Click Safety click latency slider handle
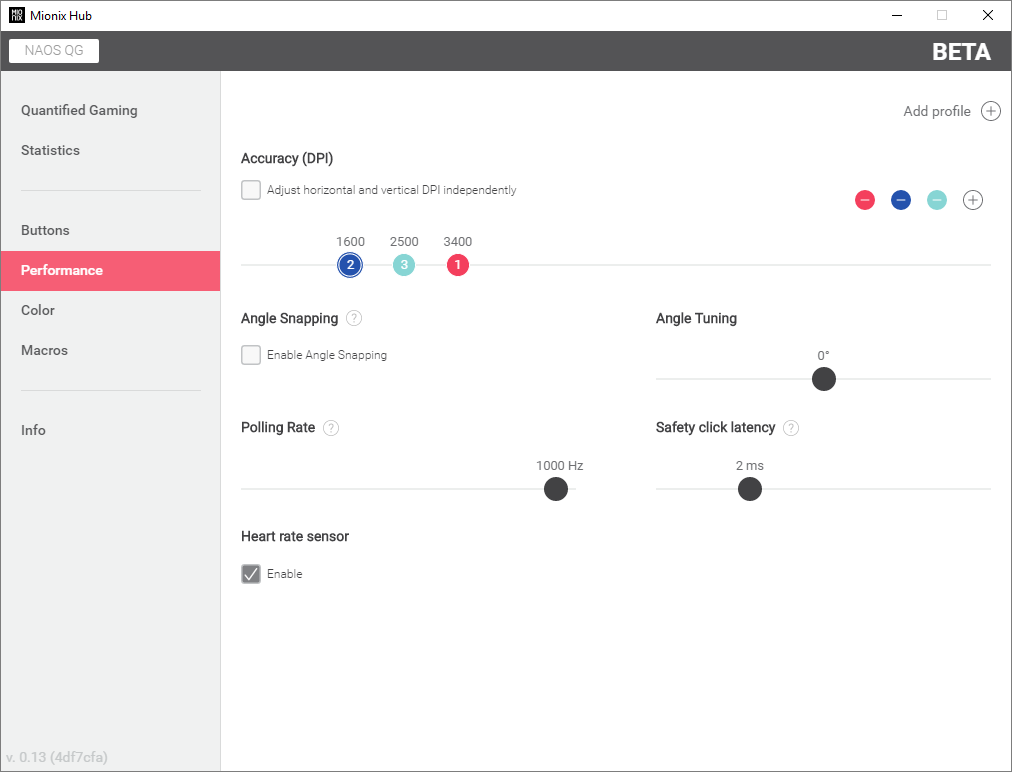Viewport: 1012px width, 772px height. (x=750, y=489)
